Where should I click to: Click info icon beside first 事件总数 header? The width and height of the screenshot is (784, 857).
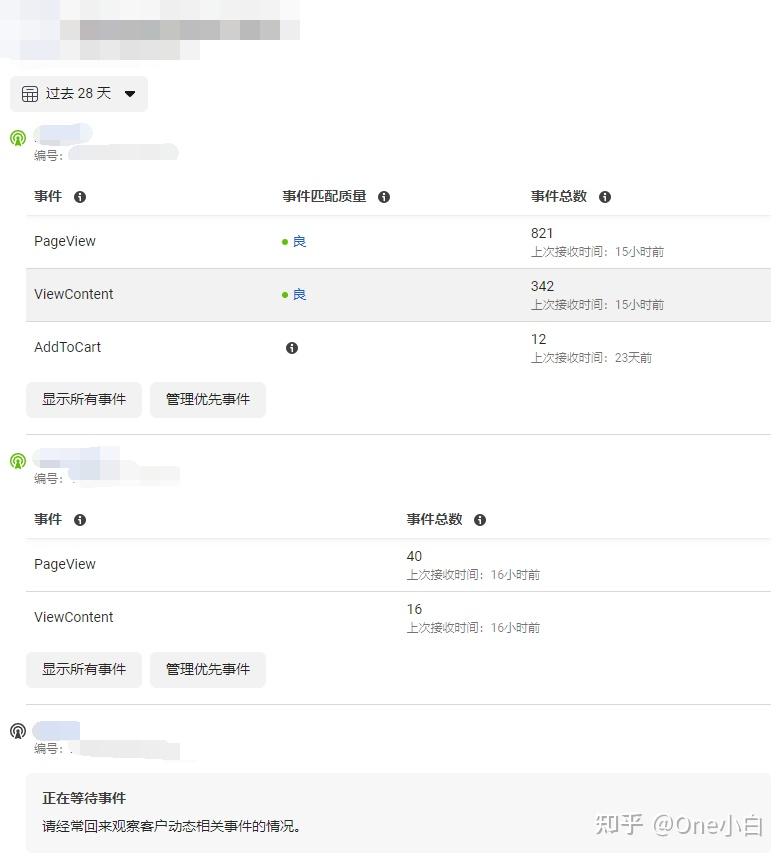pos(605,197)
